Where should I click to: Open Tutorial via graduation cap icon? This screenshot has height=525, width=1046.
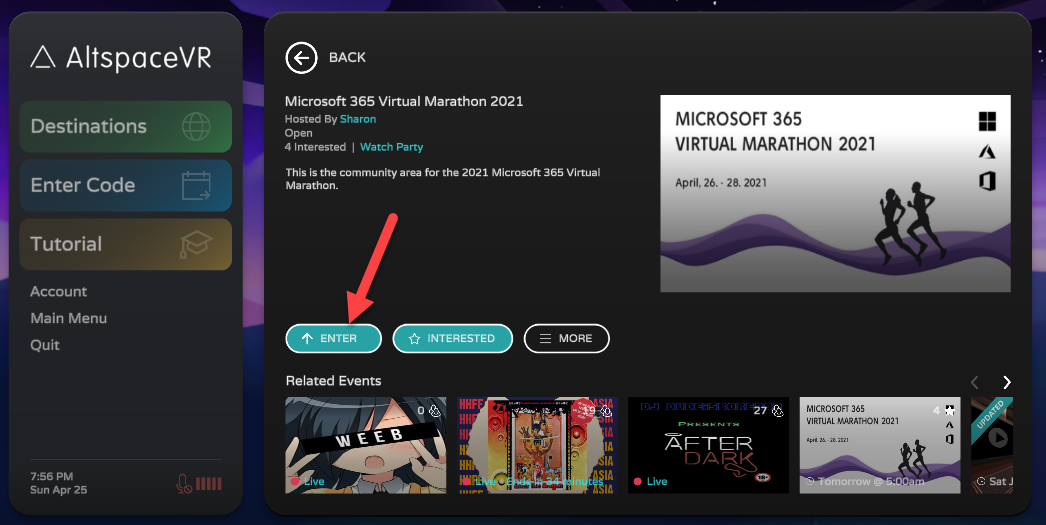pyautogui.click(x=196, y=245)
